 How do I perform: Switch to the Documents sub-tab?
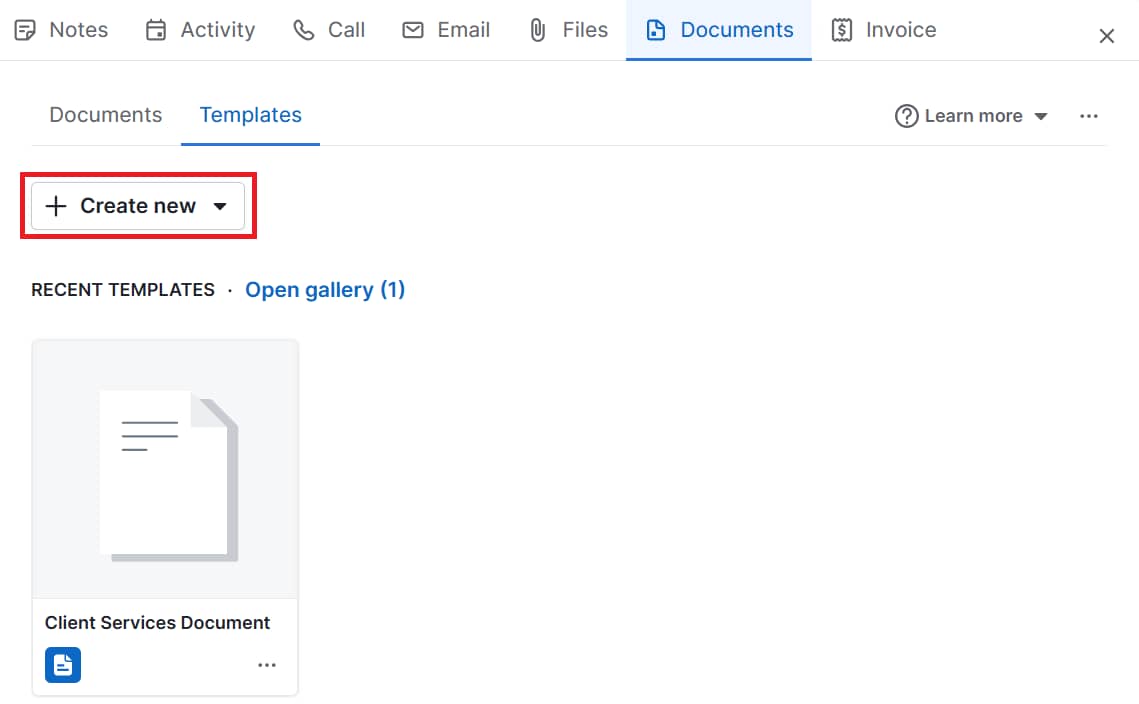105,115
